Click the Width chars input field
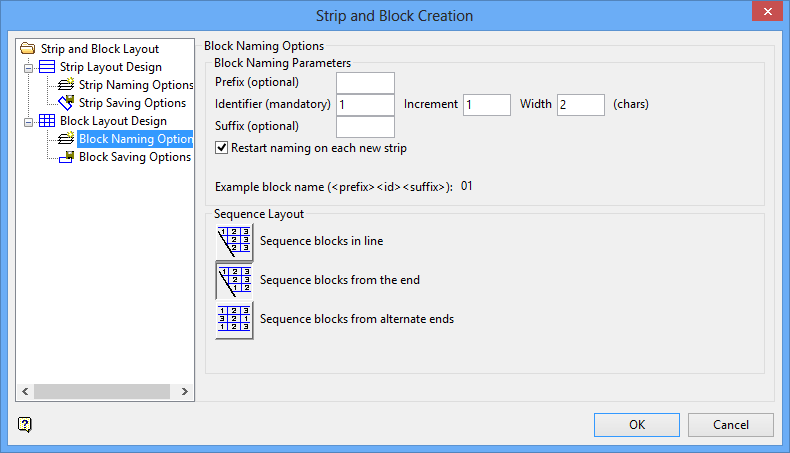The image size is (790, 453). tap(580, 104)
